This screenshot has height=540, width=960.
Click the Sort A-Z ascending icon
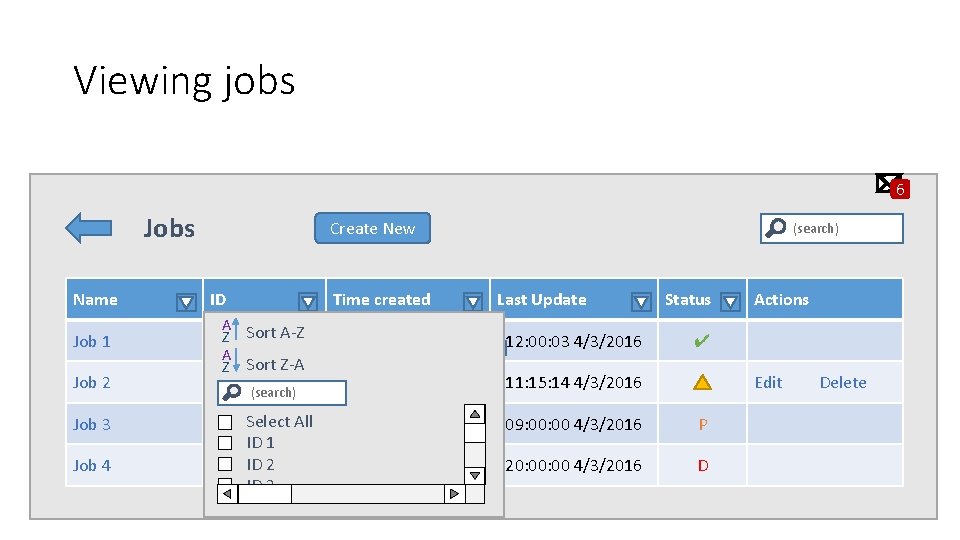pos(230,332)
